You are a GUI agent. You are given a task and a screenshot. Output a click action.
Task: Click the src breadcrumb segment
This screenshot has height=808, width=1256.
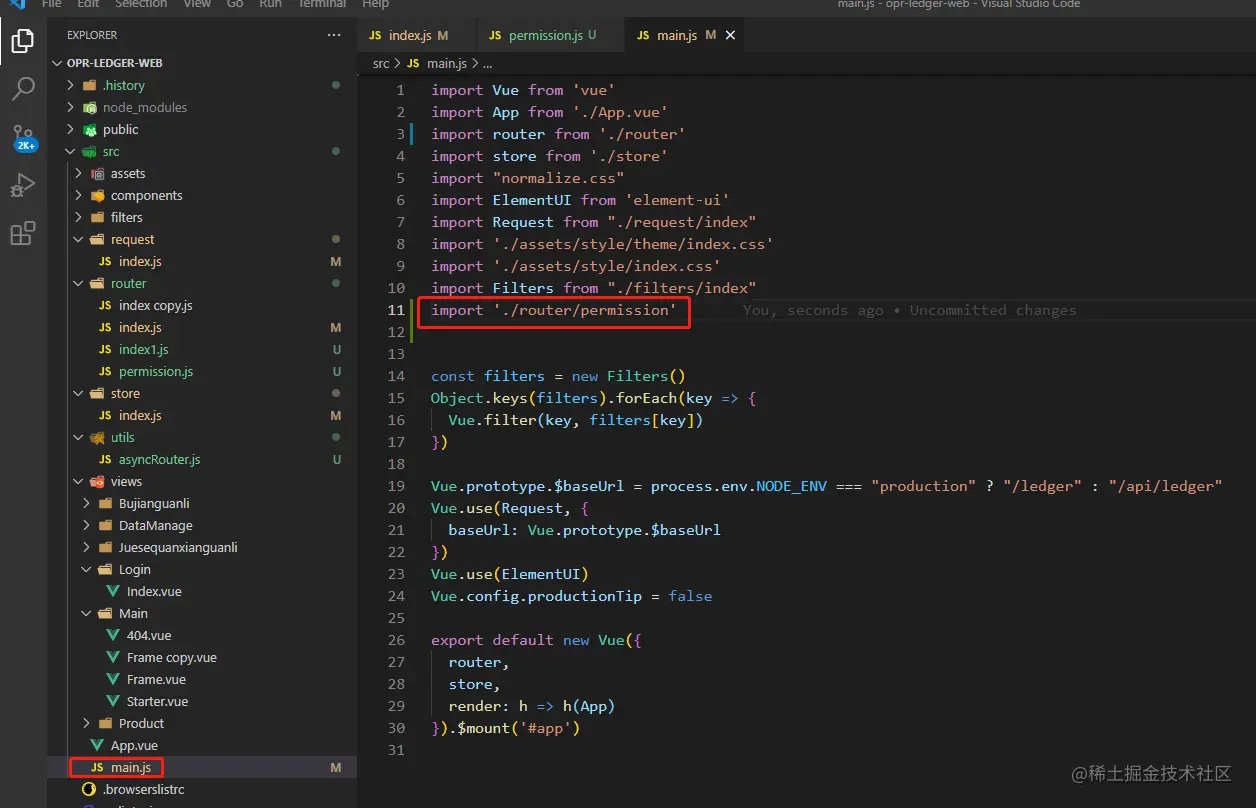(380, 63)
